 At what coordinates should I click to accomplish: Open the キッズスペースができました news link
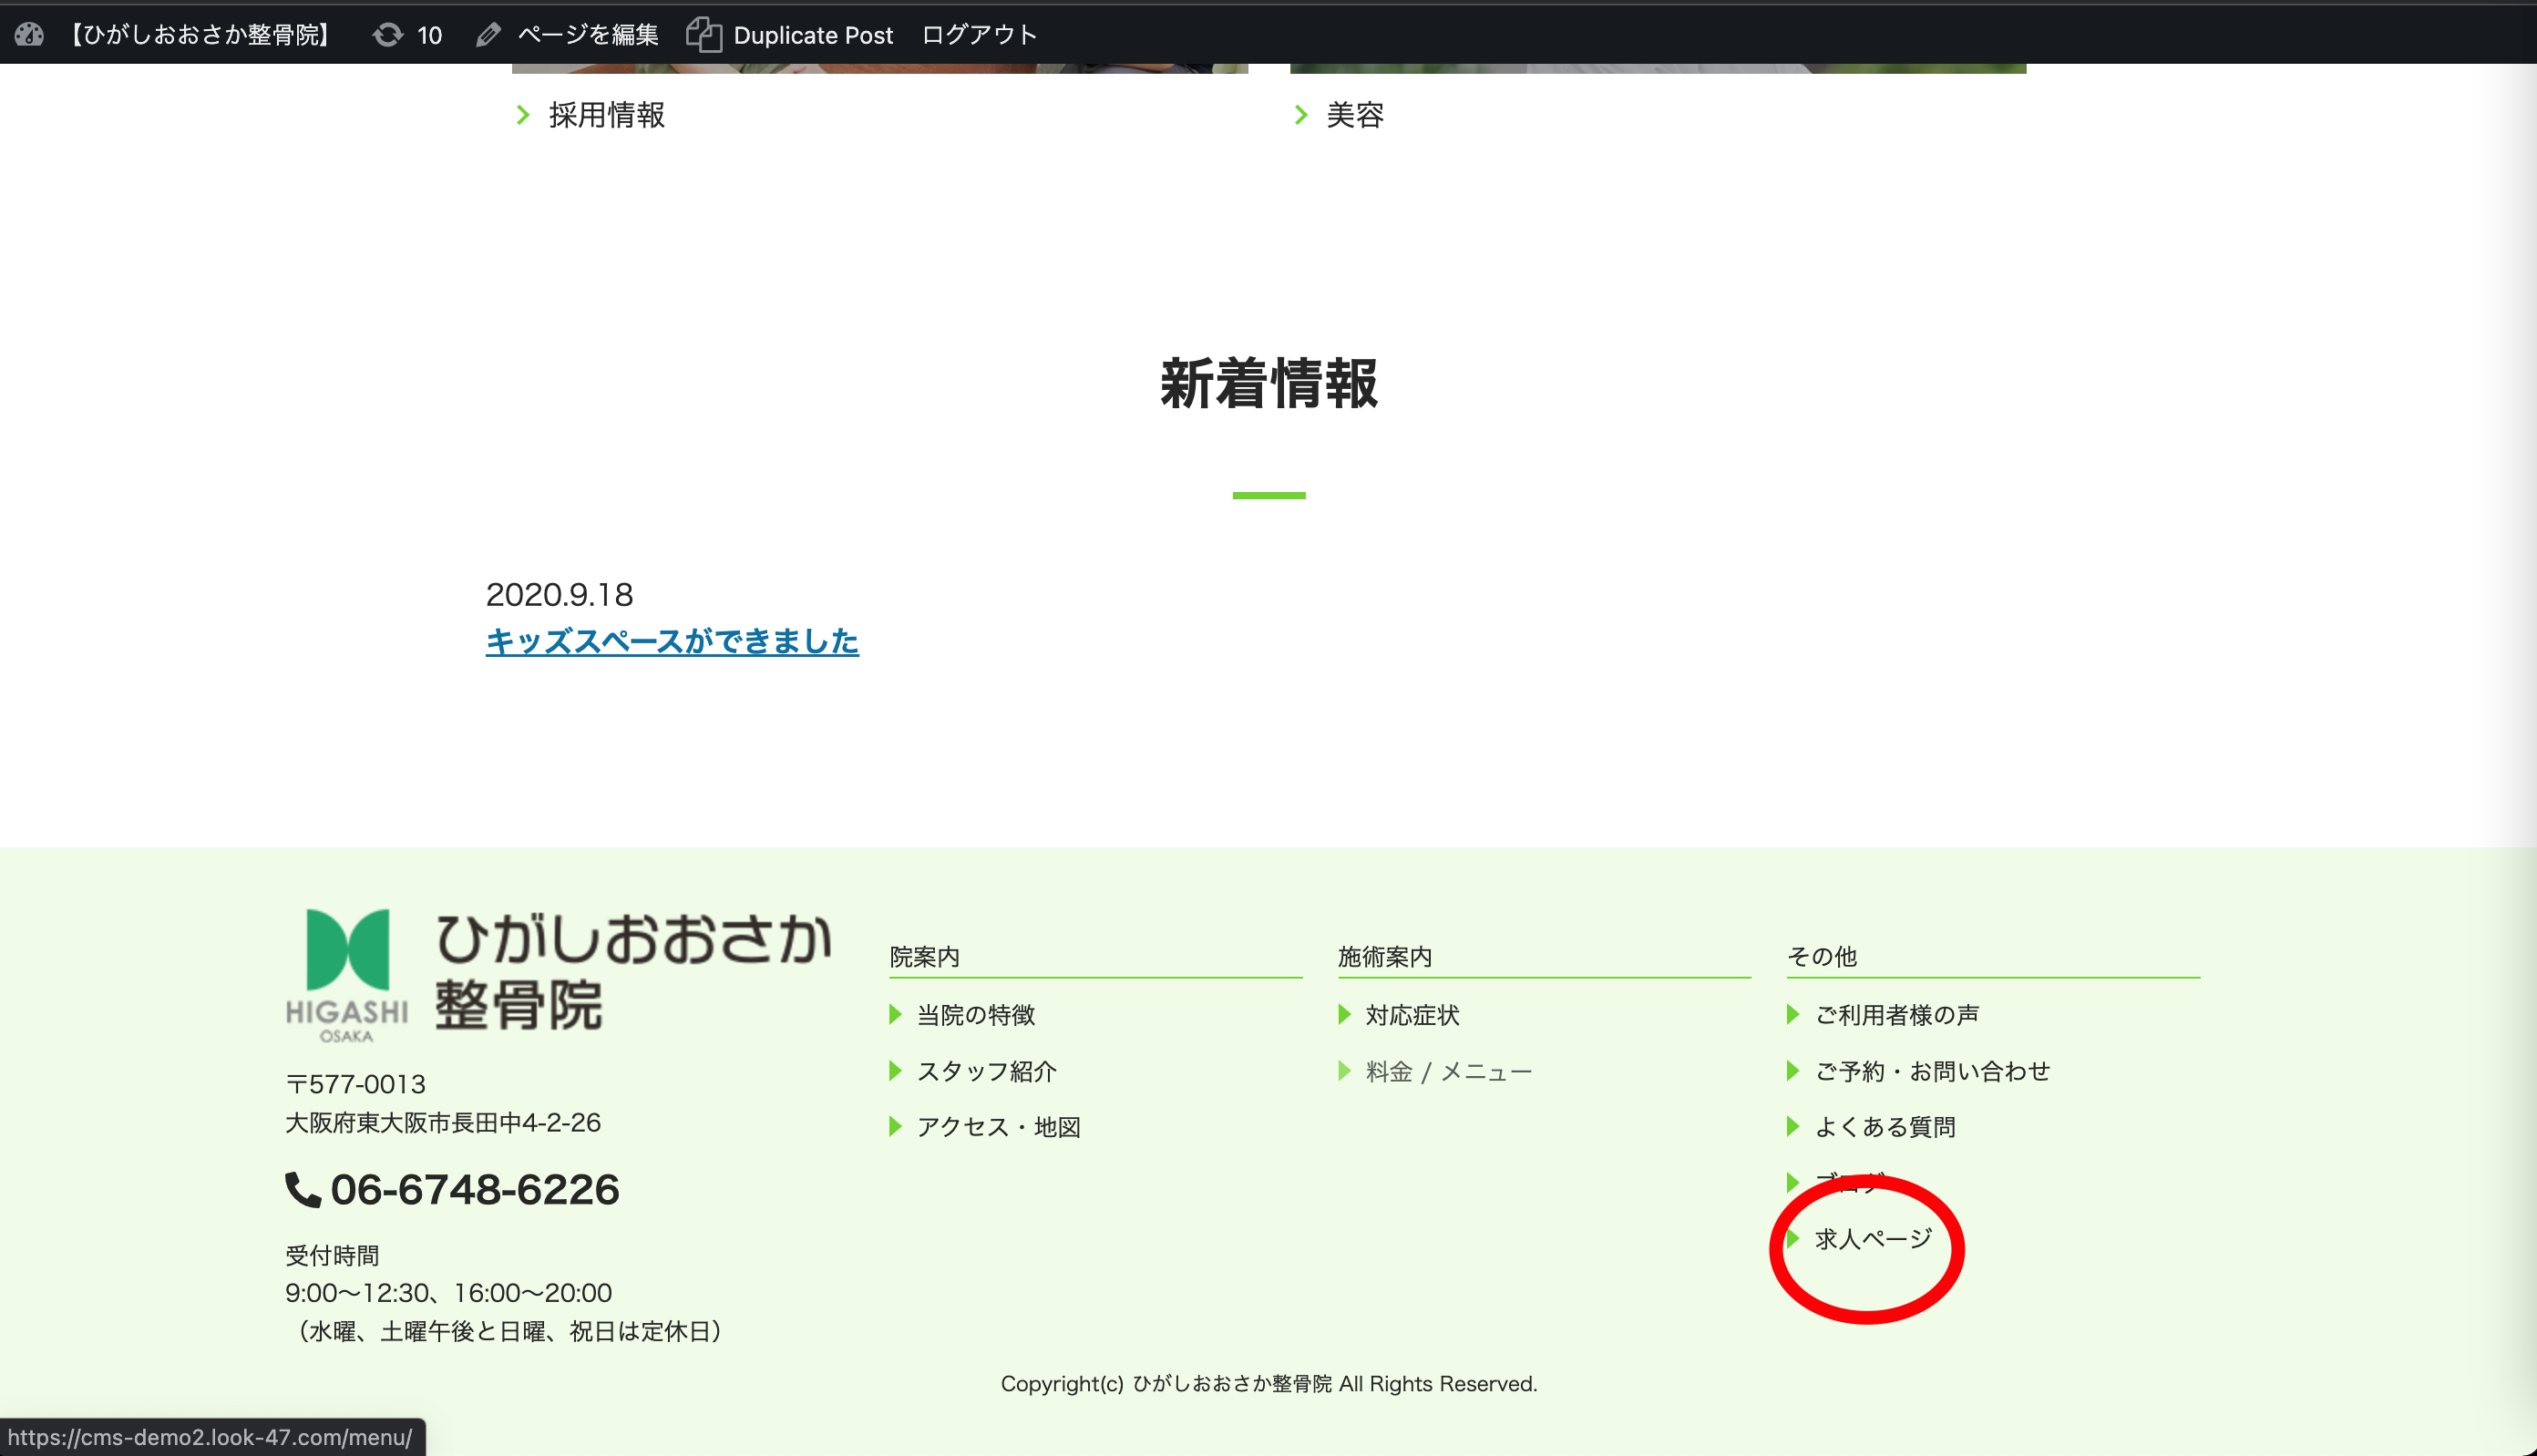[x=672, y=641]
